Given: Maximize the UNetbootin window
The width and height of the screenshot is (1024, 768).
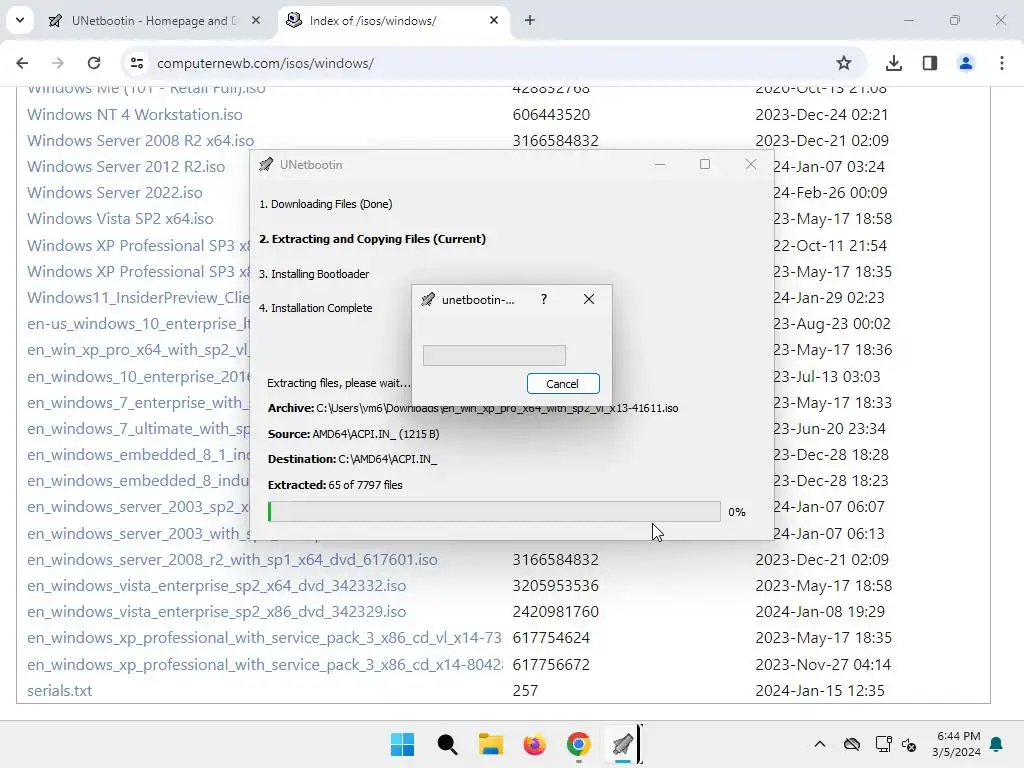Looking at the screenshot, I should (x=705, y=165).
